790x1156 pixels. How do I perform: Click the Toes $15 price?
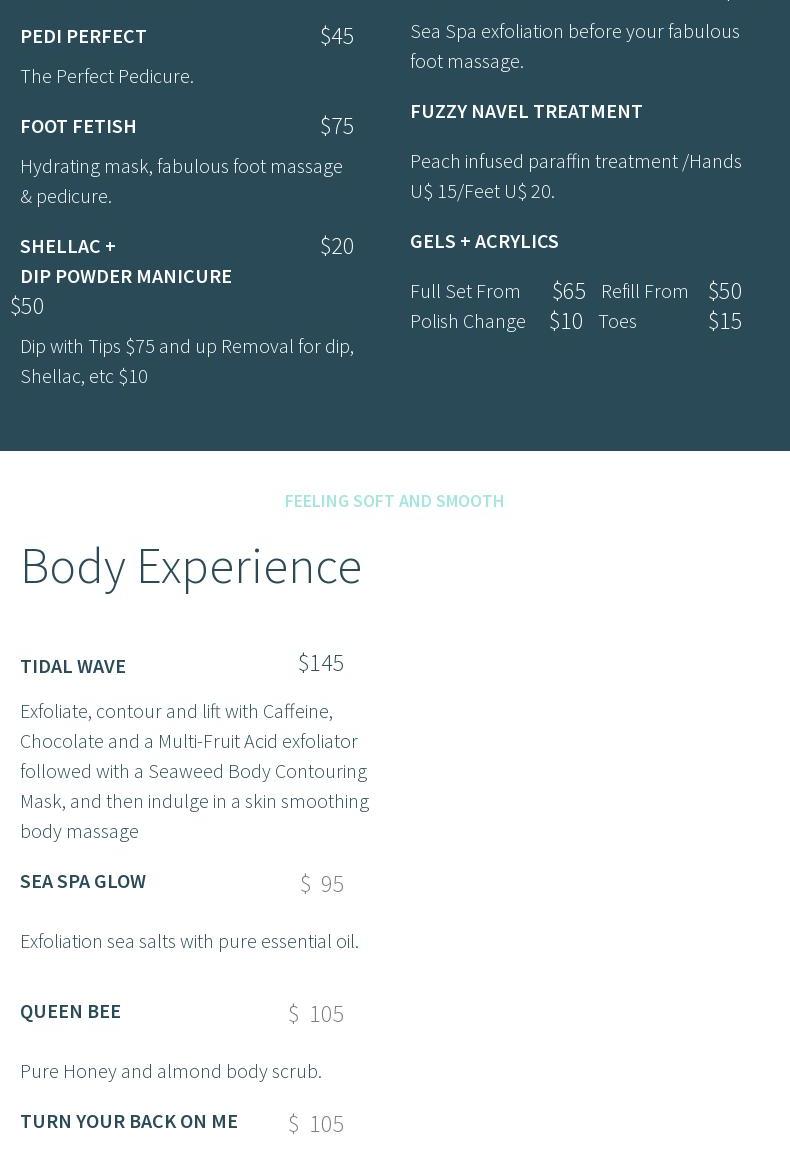click(725, 321)
